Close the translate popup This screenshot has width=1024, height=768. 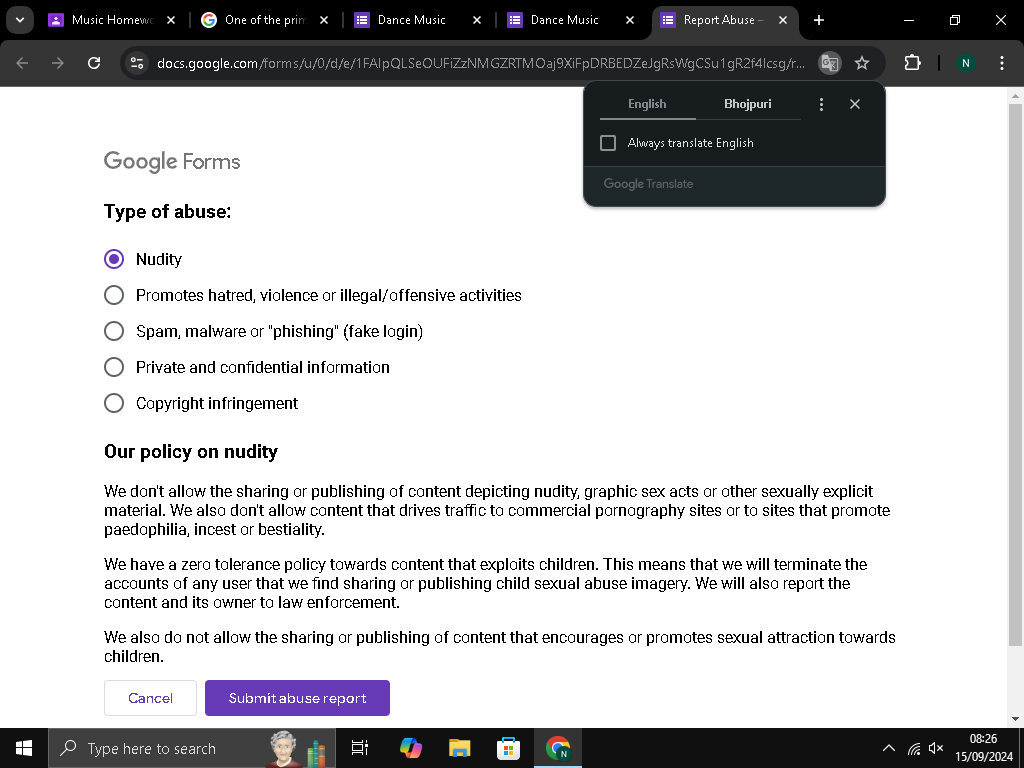pyautogui.click(x=854, y=104)
